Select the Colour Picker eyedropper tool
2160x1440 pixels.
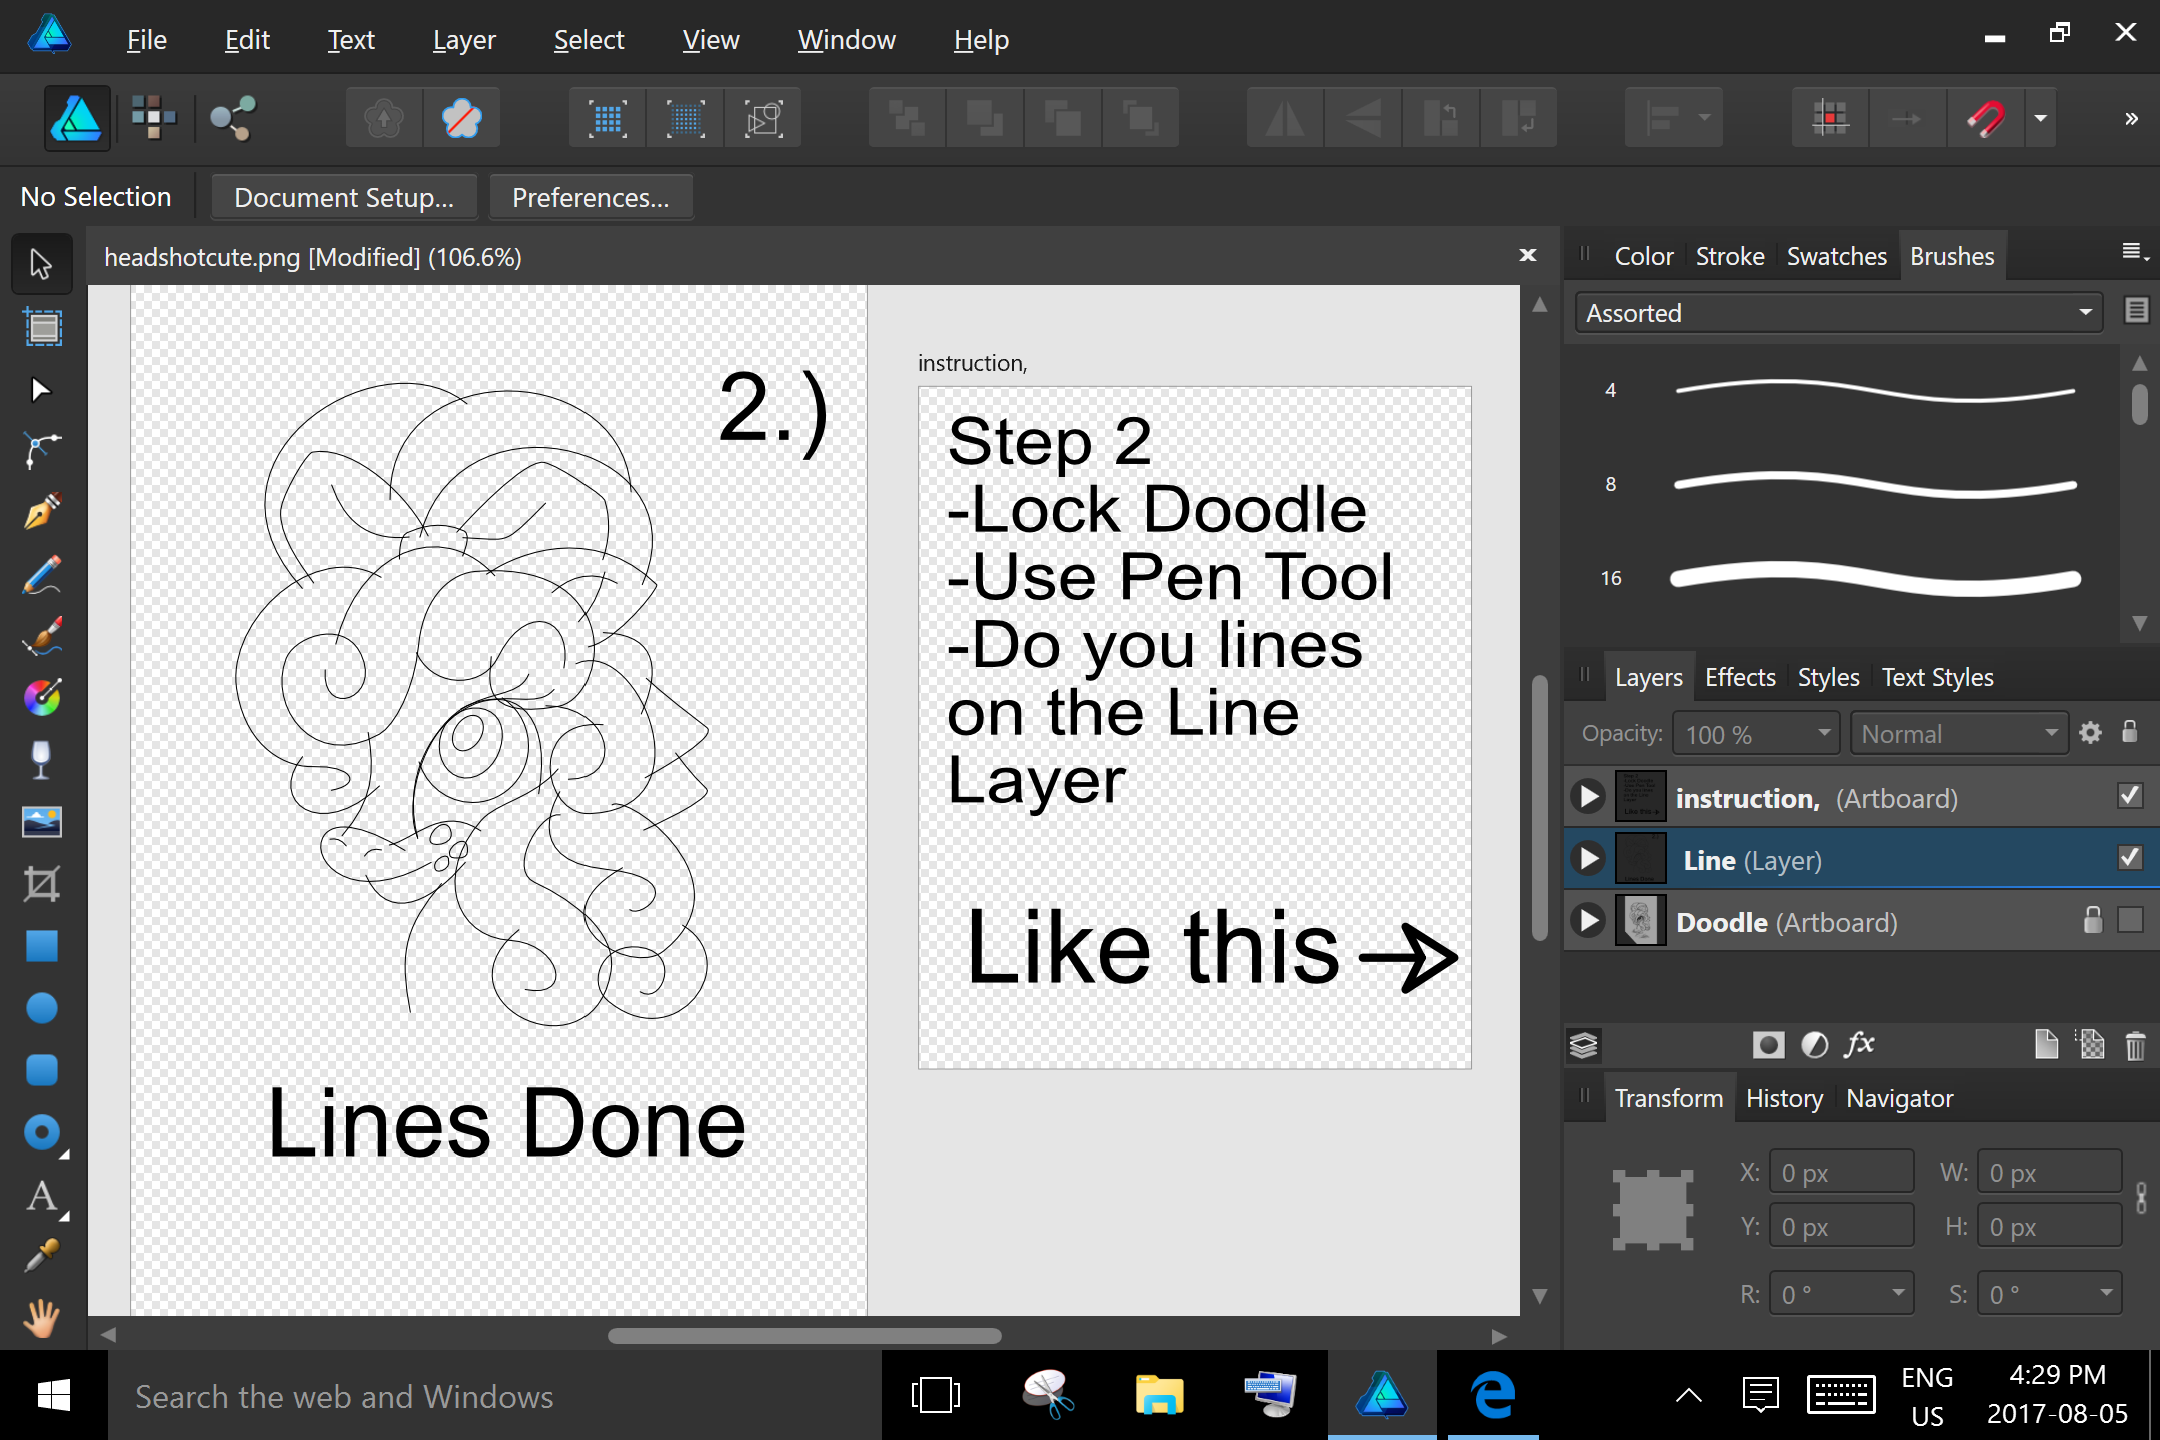[41, 1255]
